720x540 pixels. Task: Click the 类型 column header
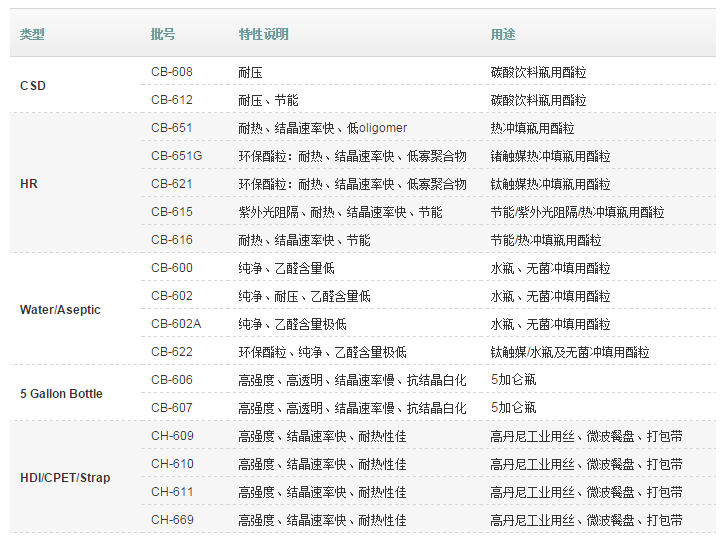(x=32, y=34)
